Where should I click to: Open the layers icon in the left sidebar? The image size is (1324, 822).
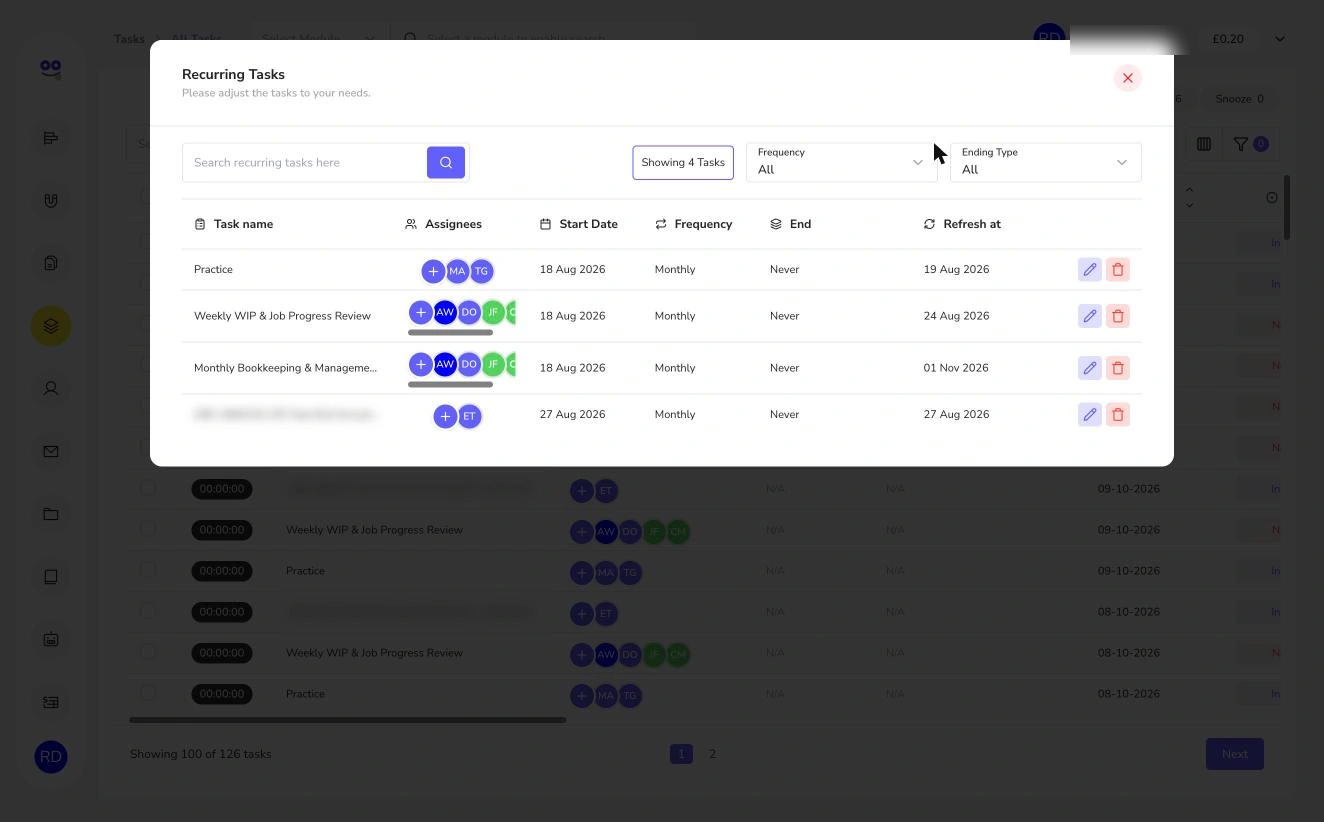[x=51, y=326]
